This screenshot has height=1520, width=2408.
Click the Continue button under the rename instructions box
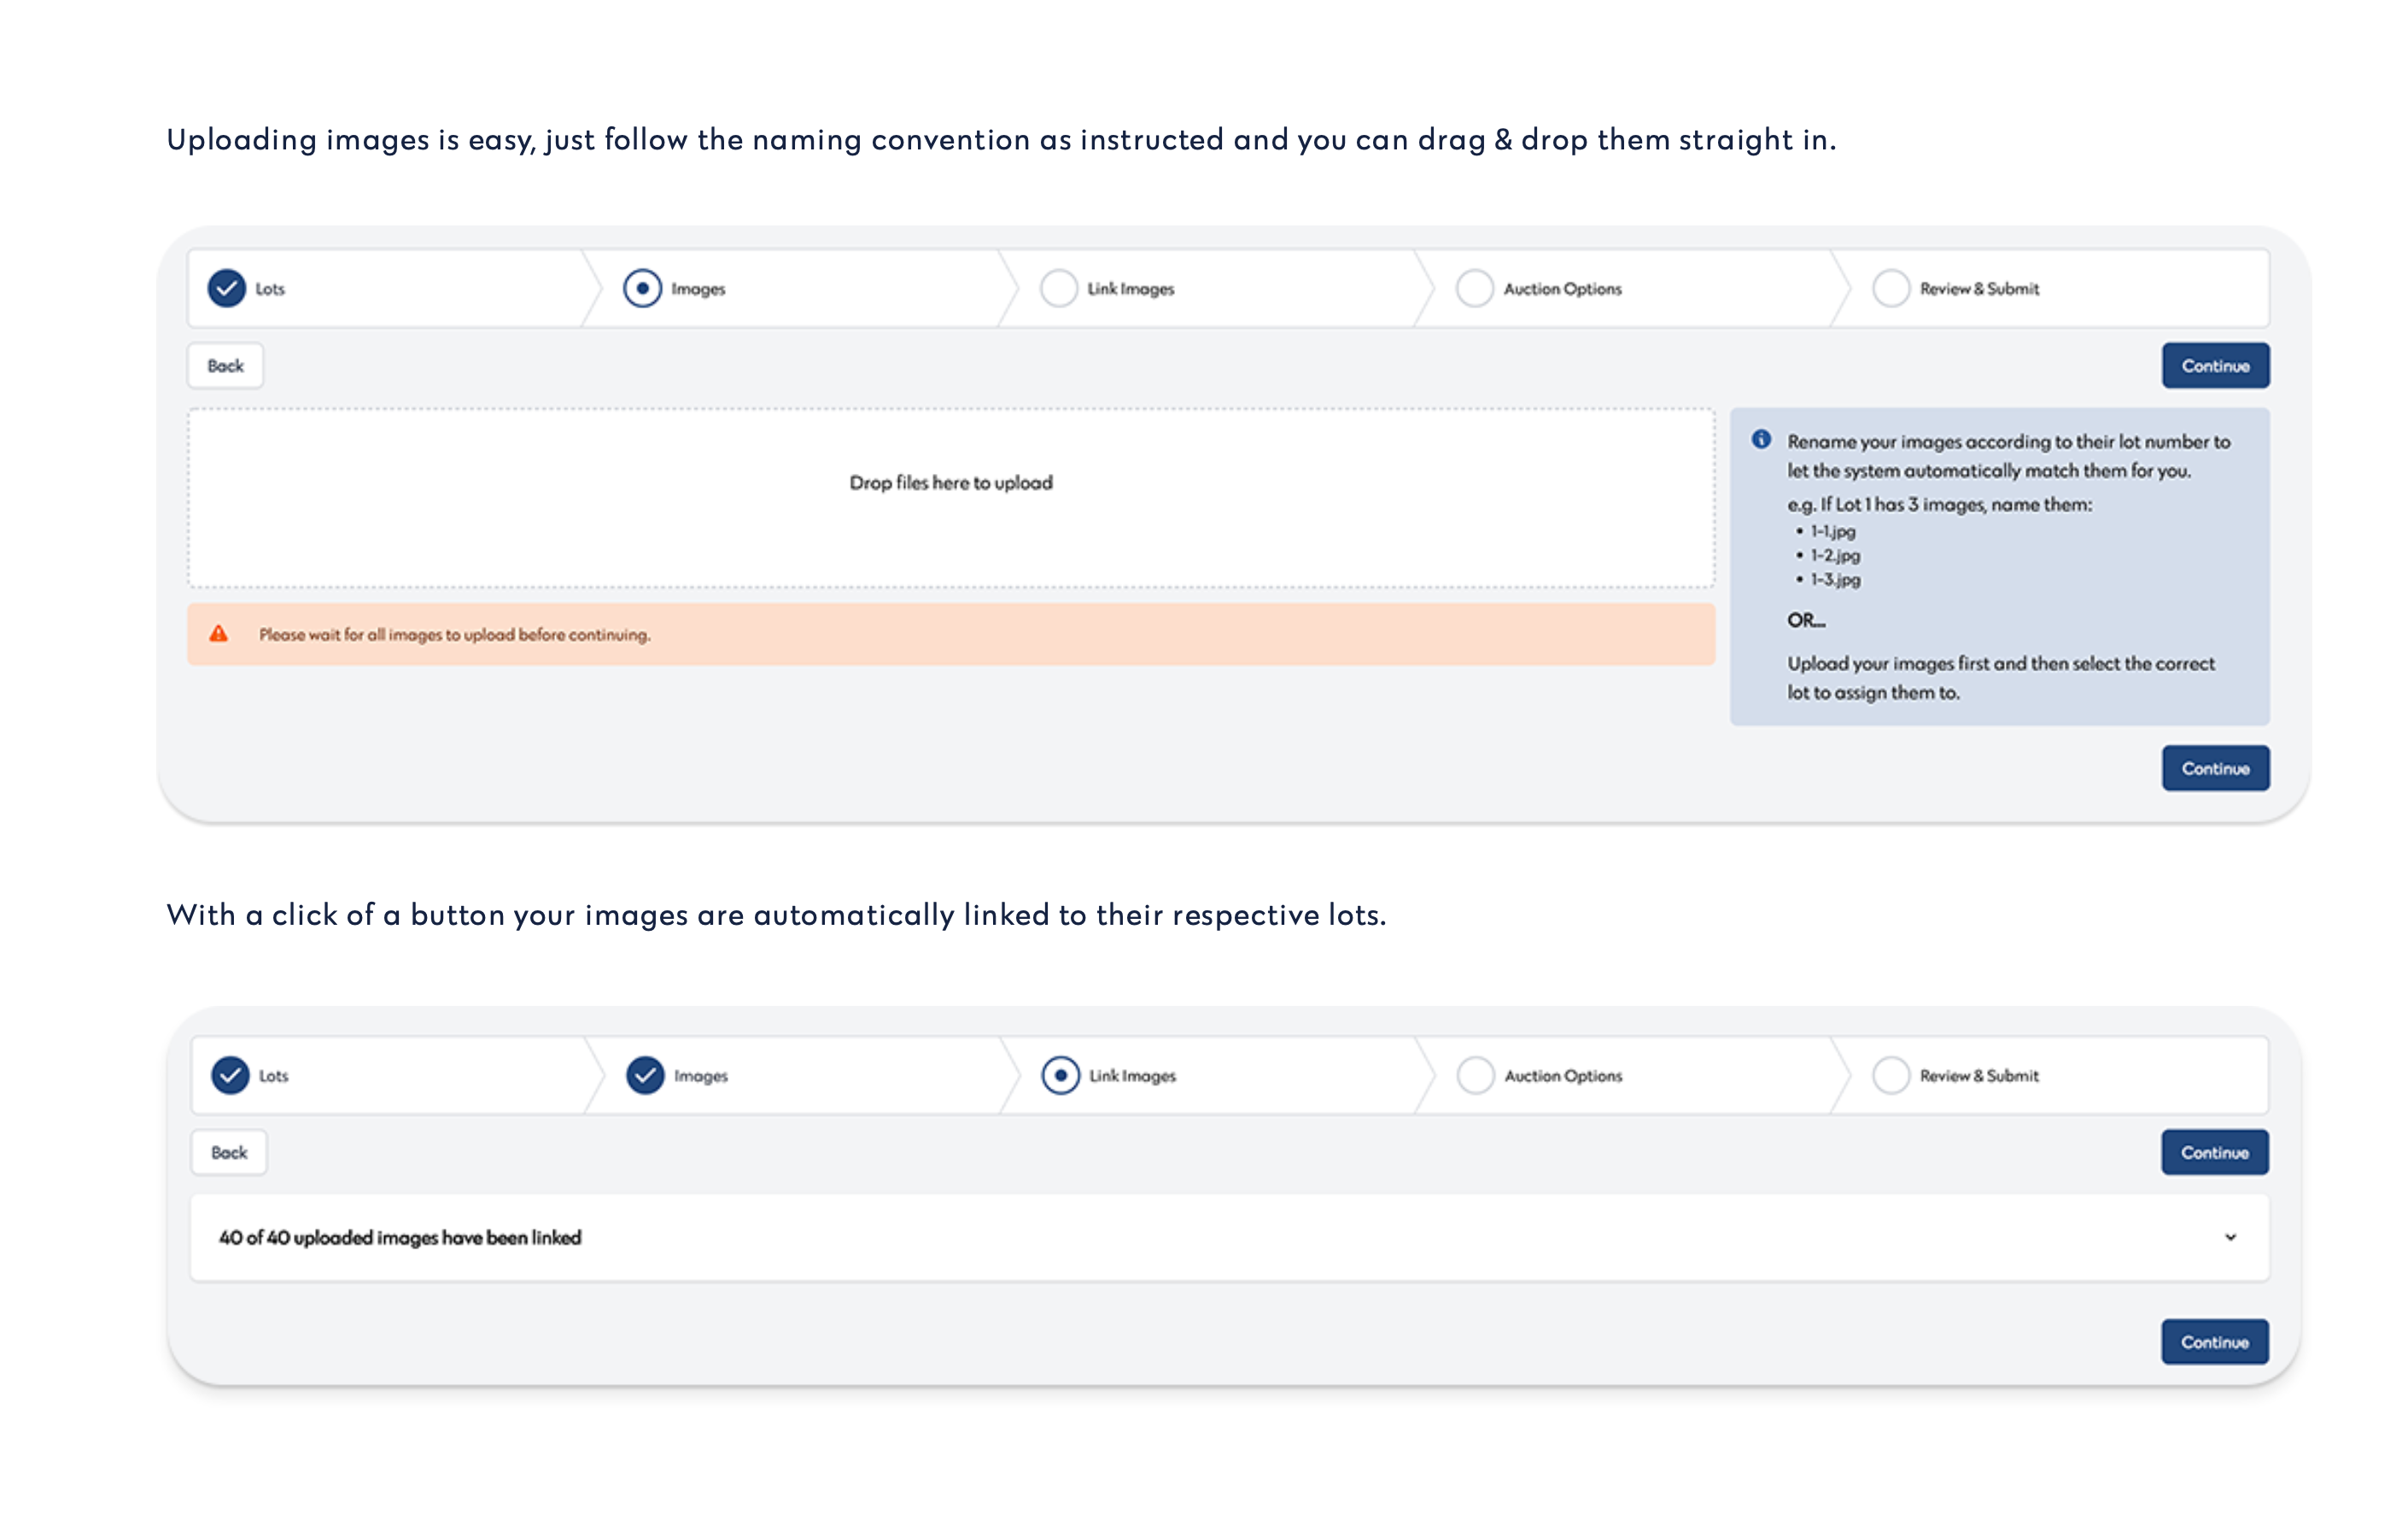2215,768
